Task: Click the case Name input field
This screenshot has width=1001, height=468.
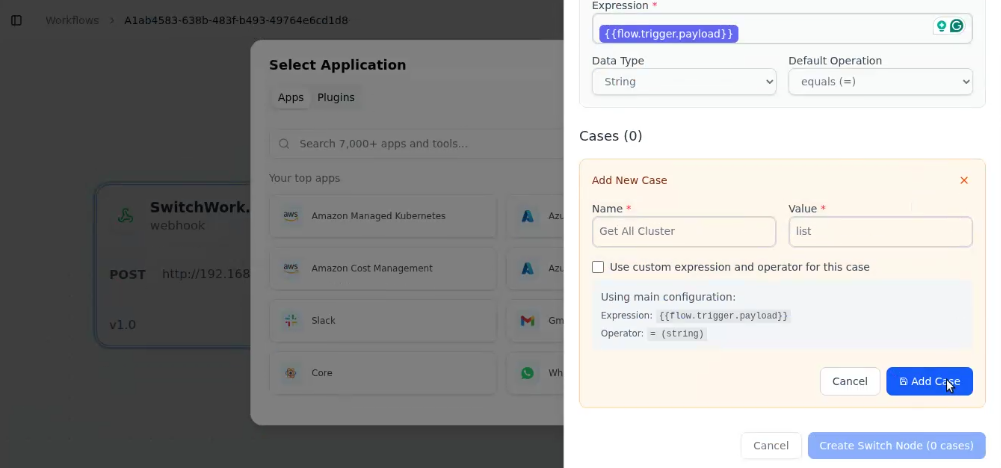Action: (684, 231)
